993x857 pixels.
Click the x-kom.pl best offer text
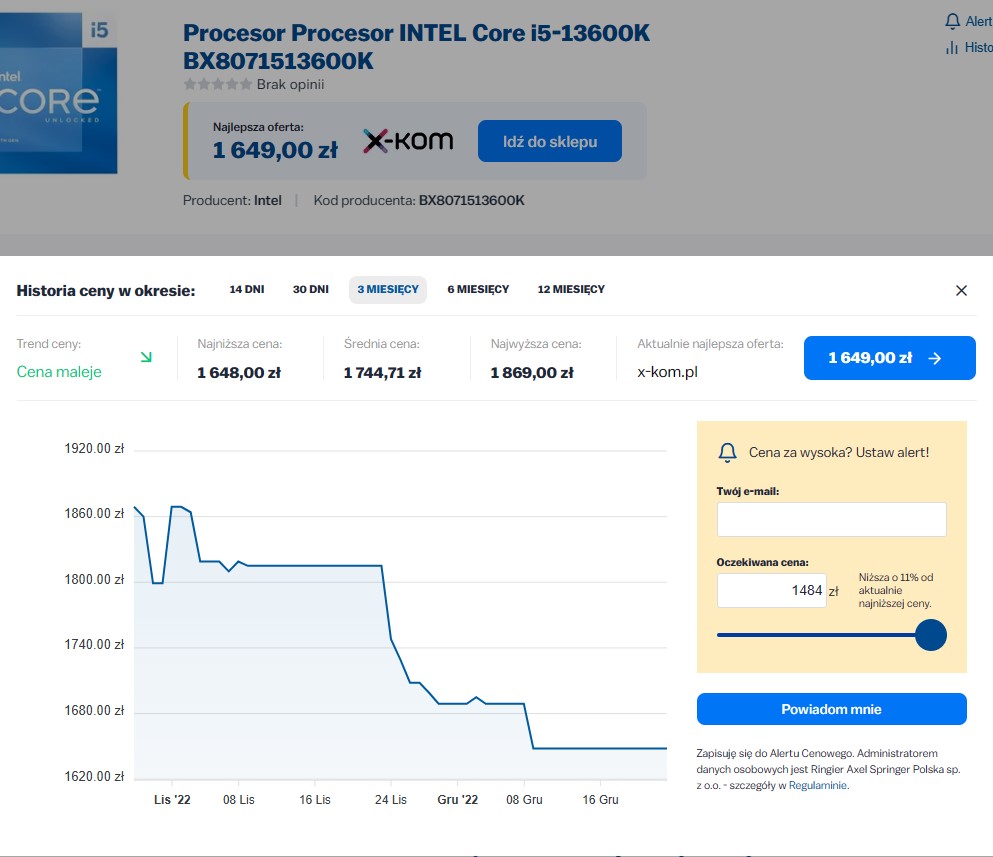tap(667, 372)
